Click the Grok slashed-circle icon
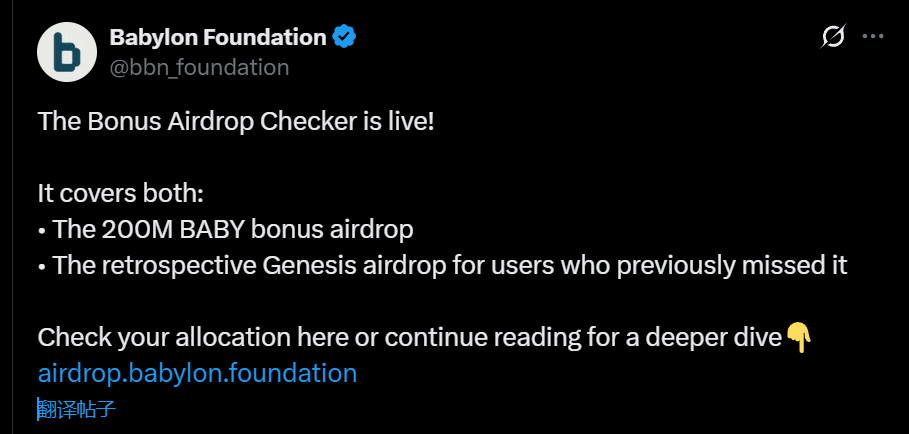909x434 pixels. click(832, 37)
